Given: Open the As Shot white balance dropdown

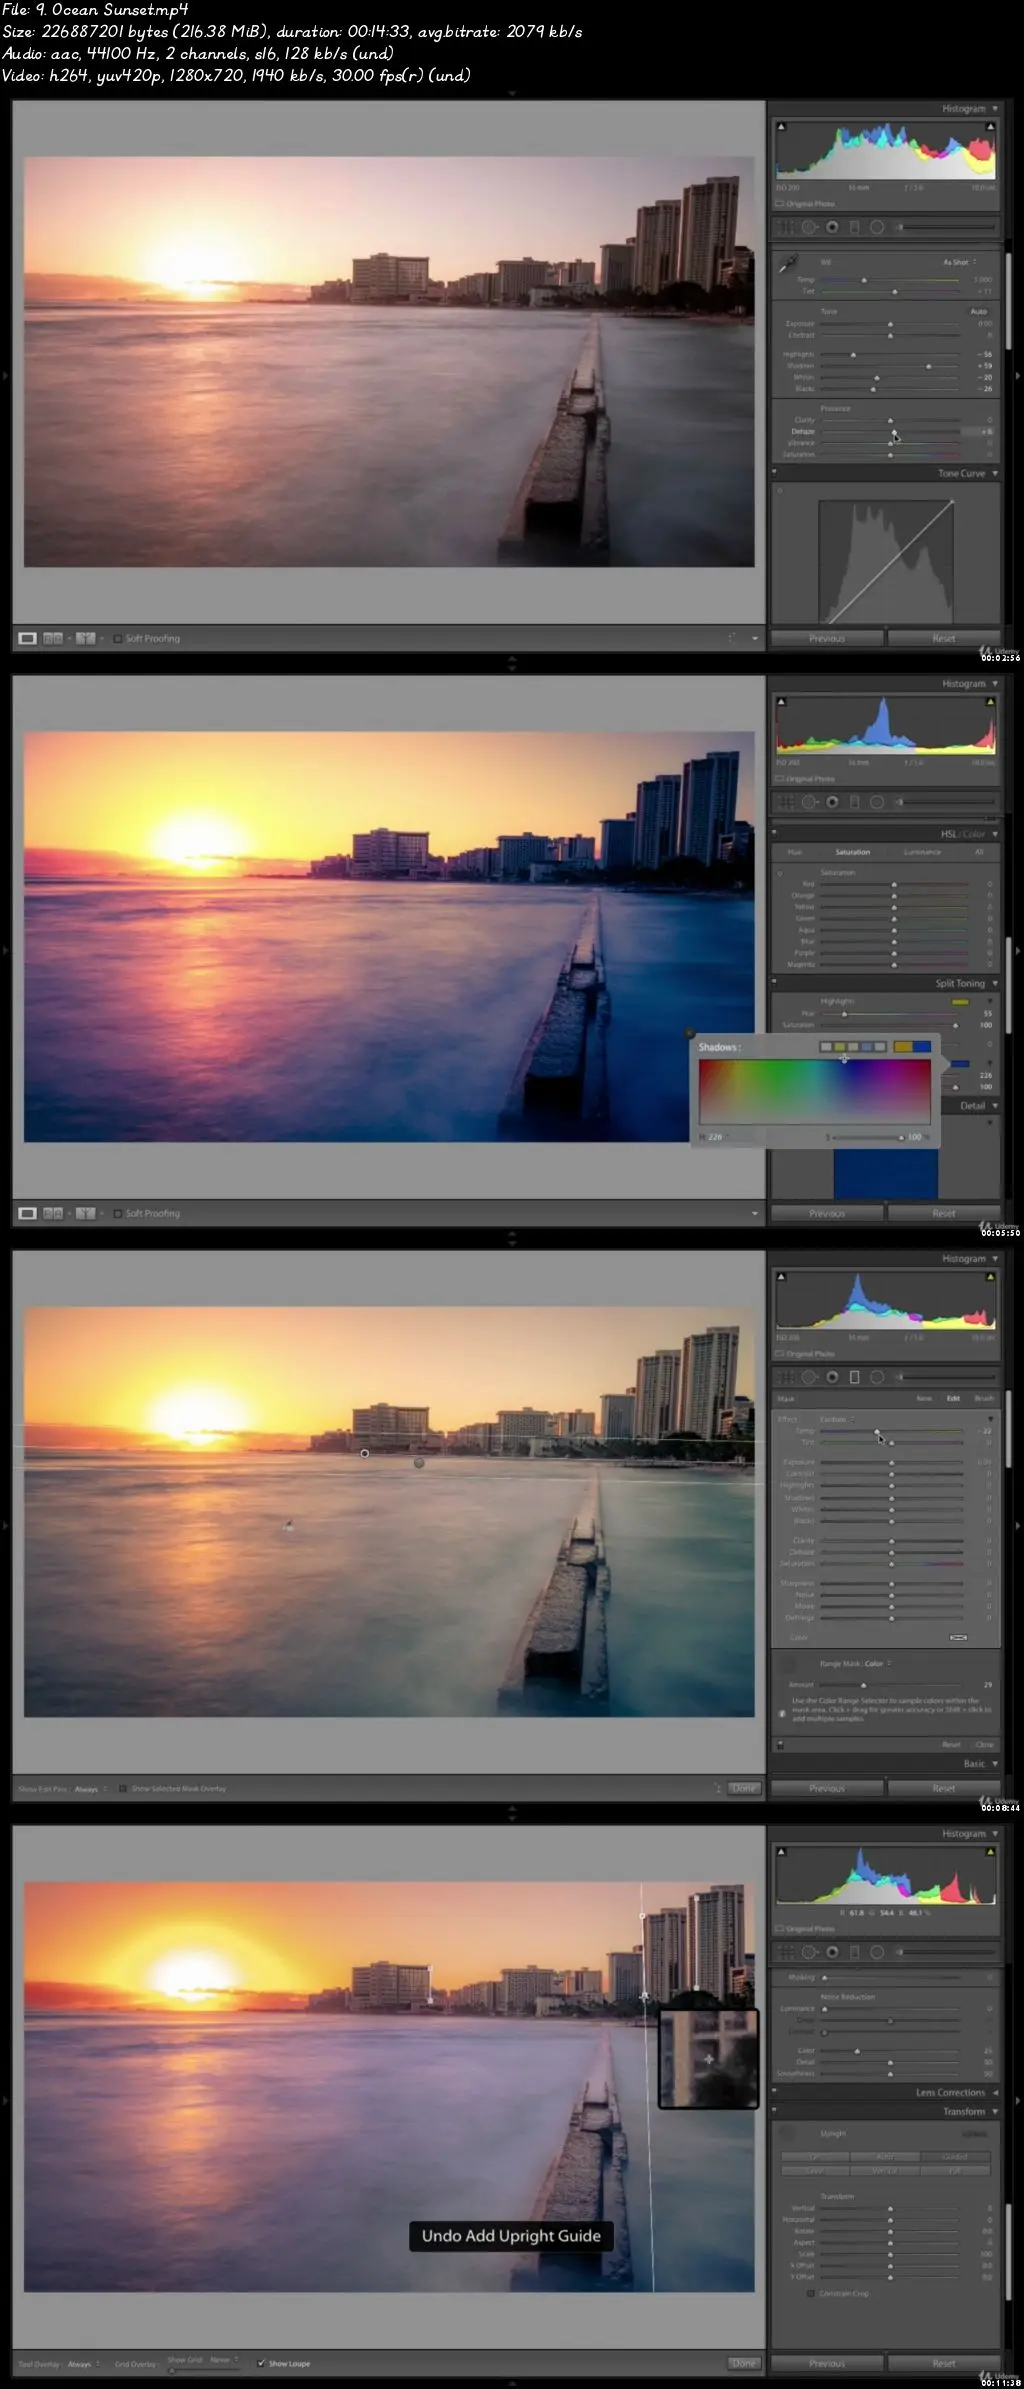Looking at the screenshot, I should (x=959, y=262).
